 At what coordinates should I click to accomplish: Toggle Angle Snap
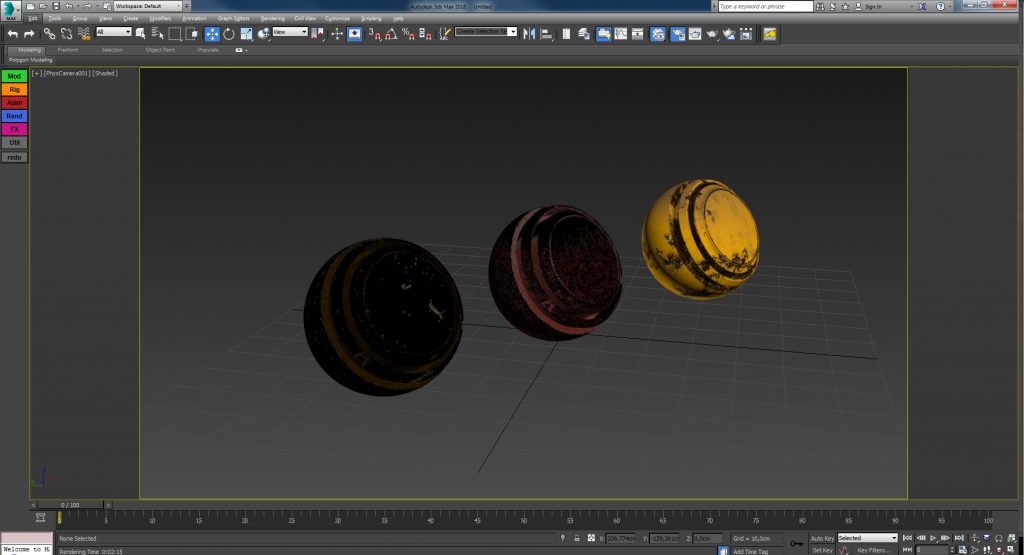click(x=391, y=34)
